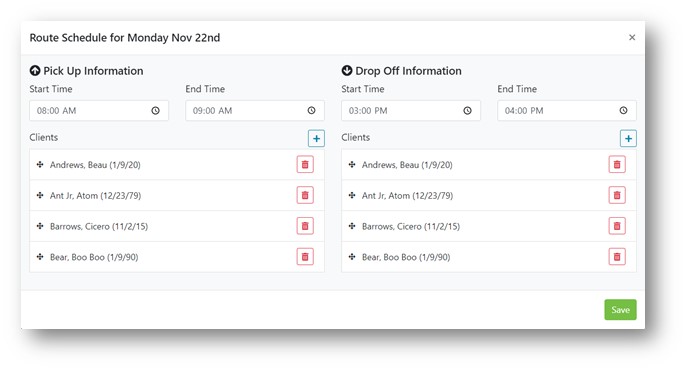
Task: Delete Barrows, Cicero from Pick Up clients
Action: 305,226
